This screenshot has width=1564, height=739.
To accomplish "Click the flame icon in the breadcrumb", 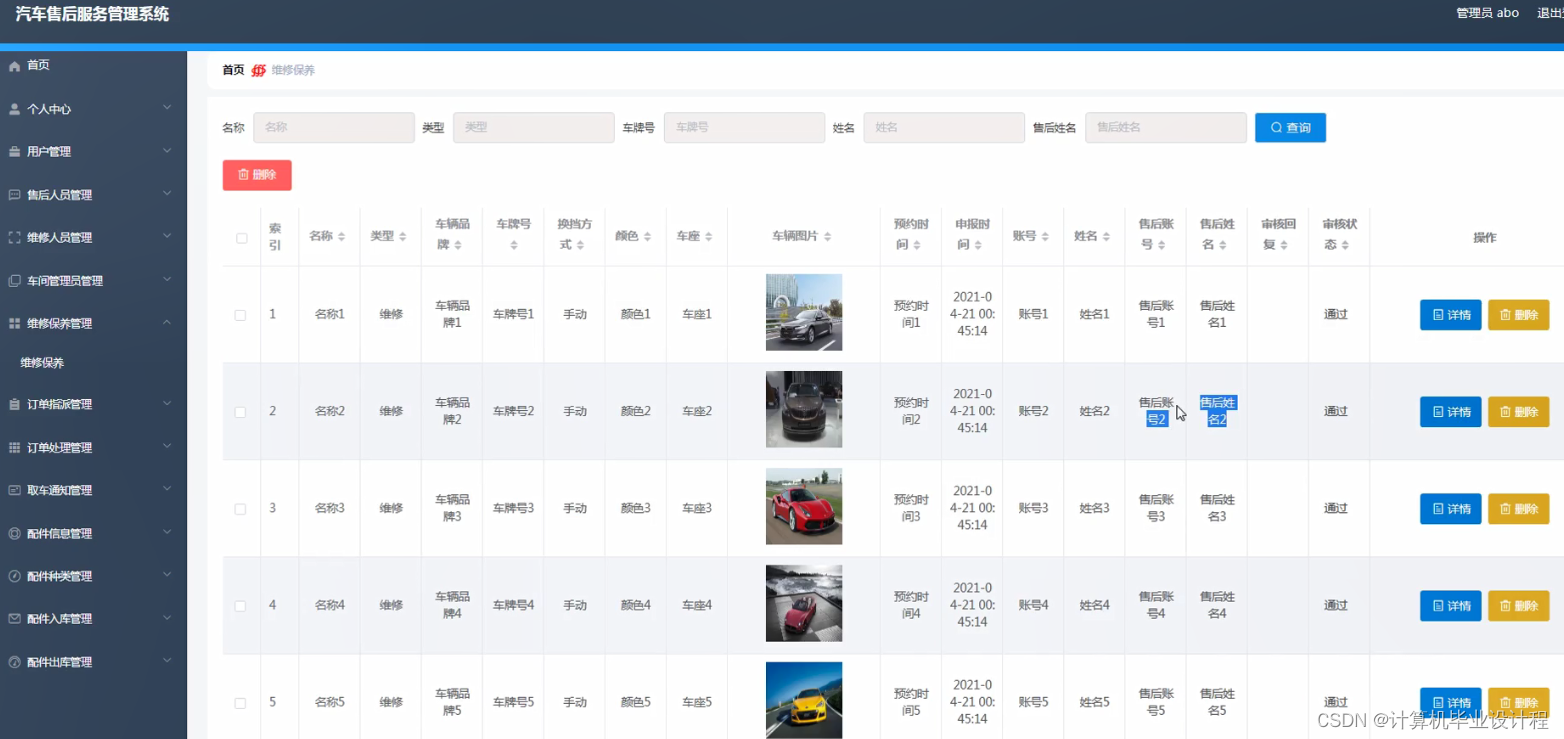I will [x=258, y=69].
